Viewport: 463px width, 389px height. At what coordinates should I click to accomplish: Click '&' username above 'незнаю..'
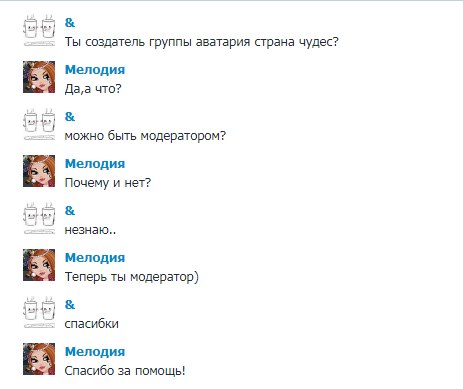[x=70, y=211]
